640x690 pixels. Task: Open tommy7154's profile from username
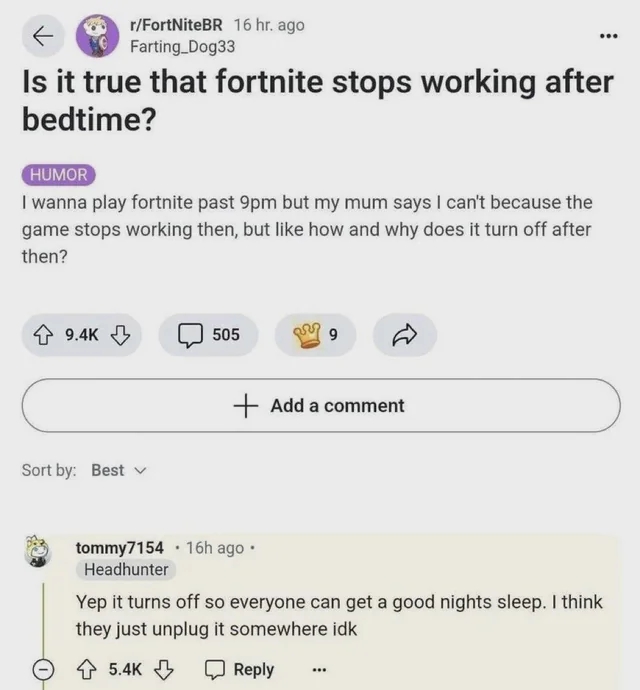[x=120, y=548]
